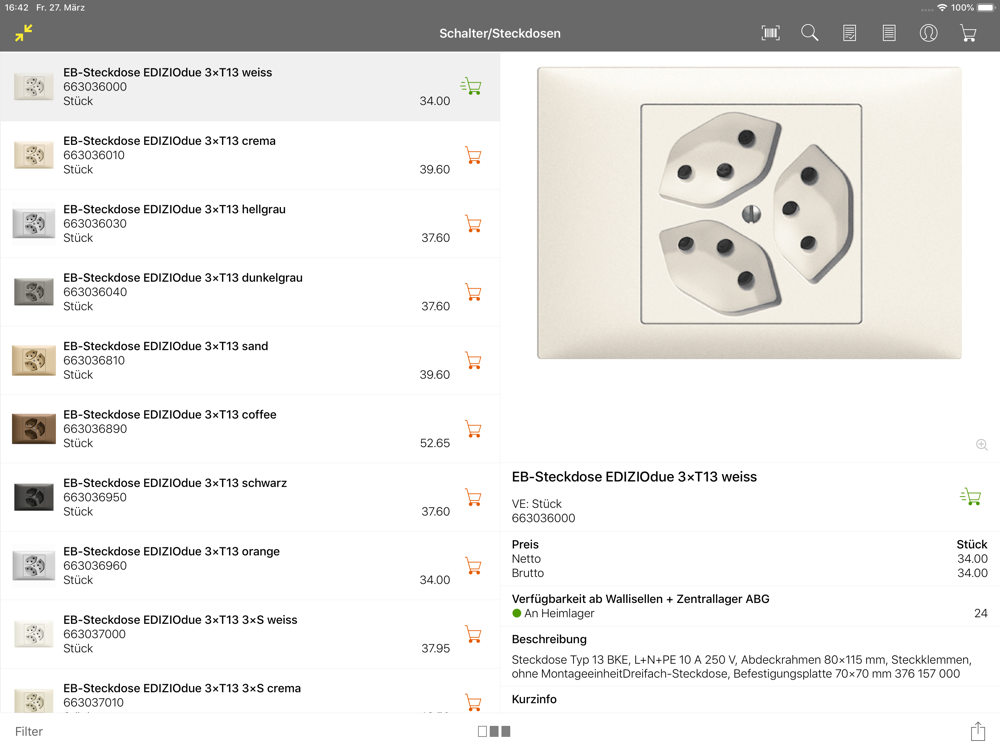Click the 'Kurzinfo' section heading
This screenshot has height=750, width=1000.
tap(534, 699)
